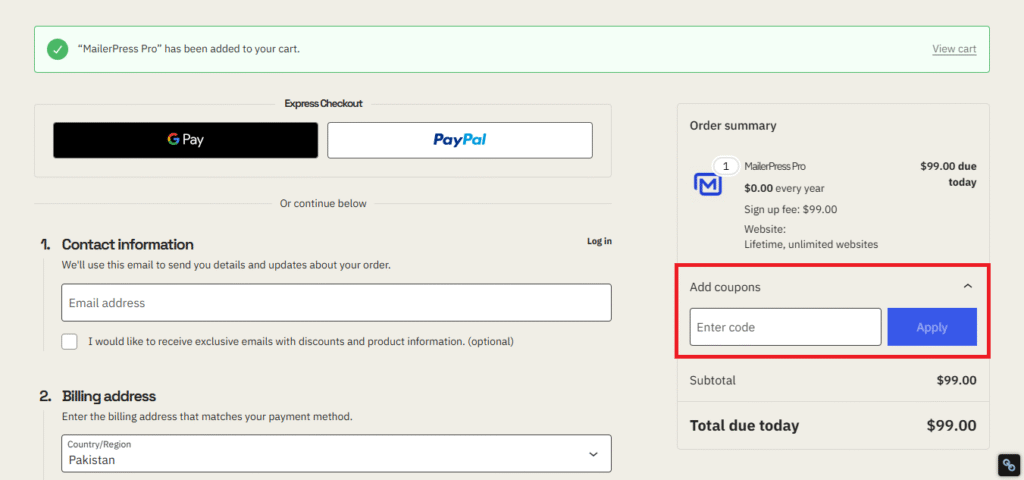Click the Contact information heading
Screen dimensions: 1024x480
[x=127, y=244]
